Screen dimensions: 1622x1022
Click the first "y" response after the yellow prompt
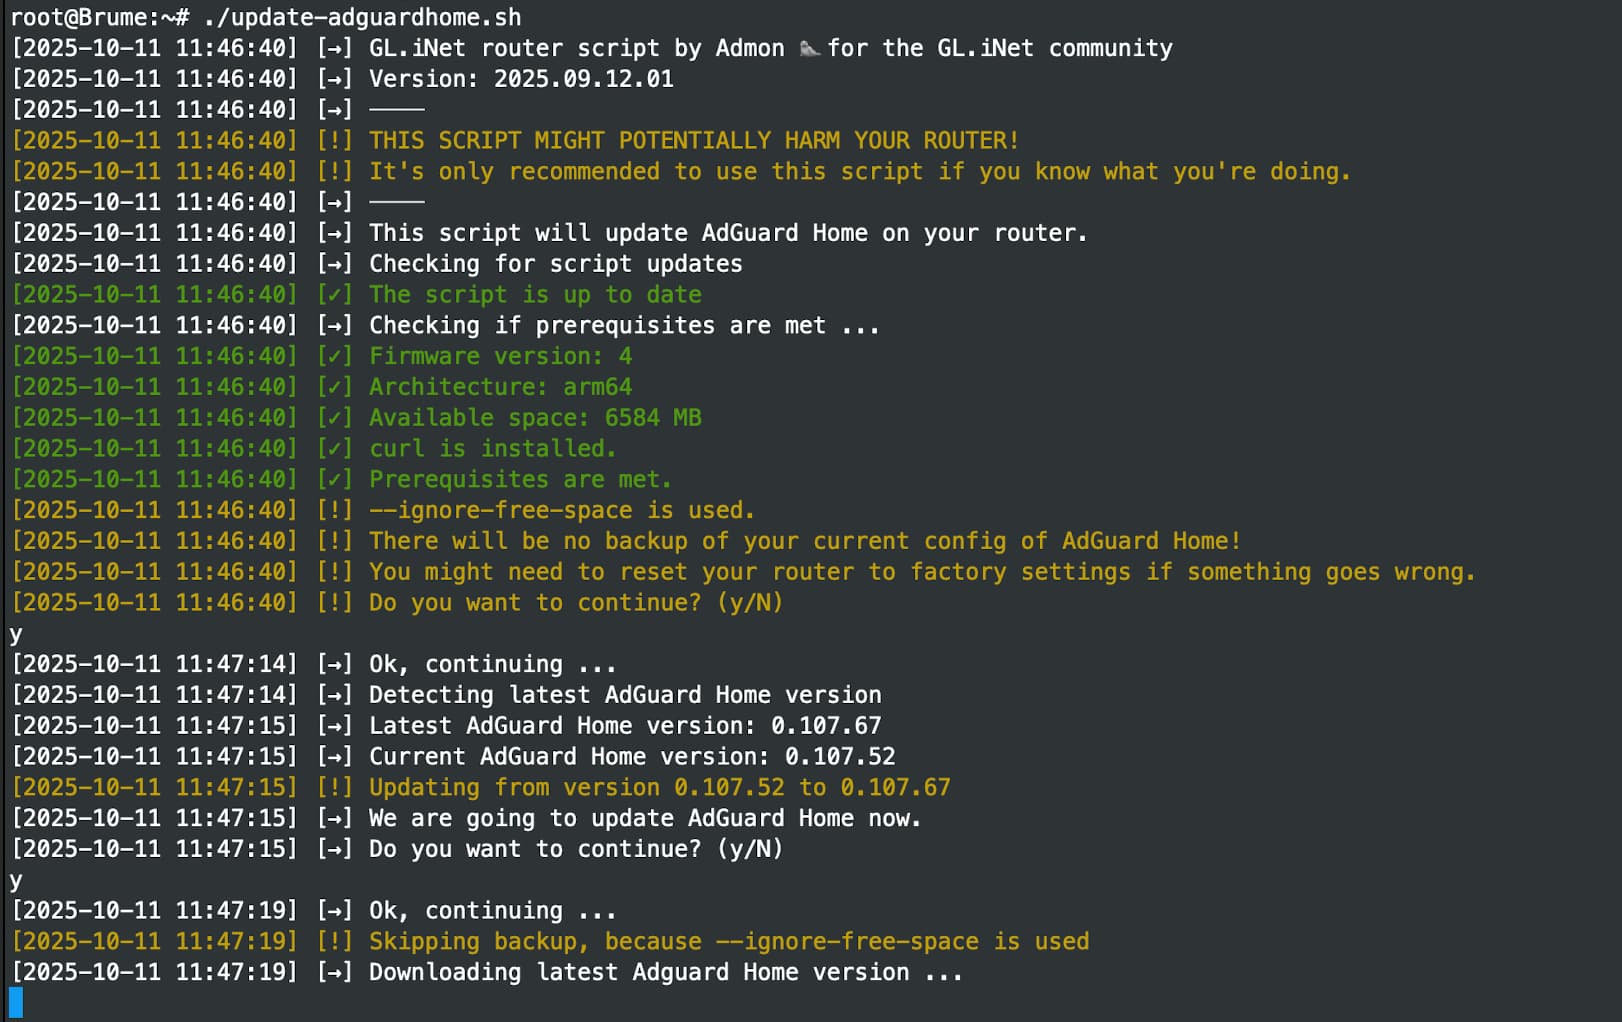pyautogui.click(x=16, y=634)
